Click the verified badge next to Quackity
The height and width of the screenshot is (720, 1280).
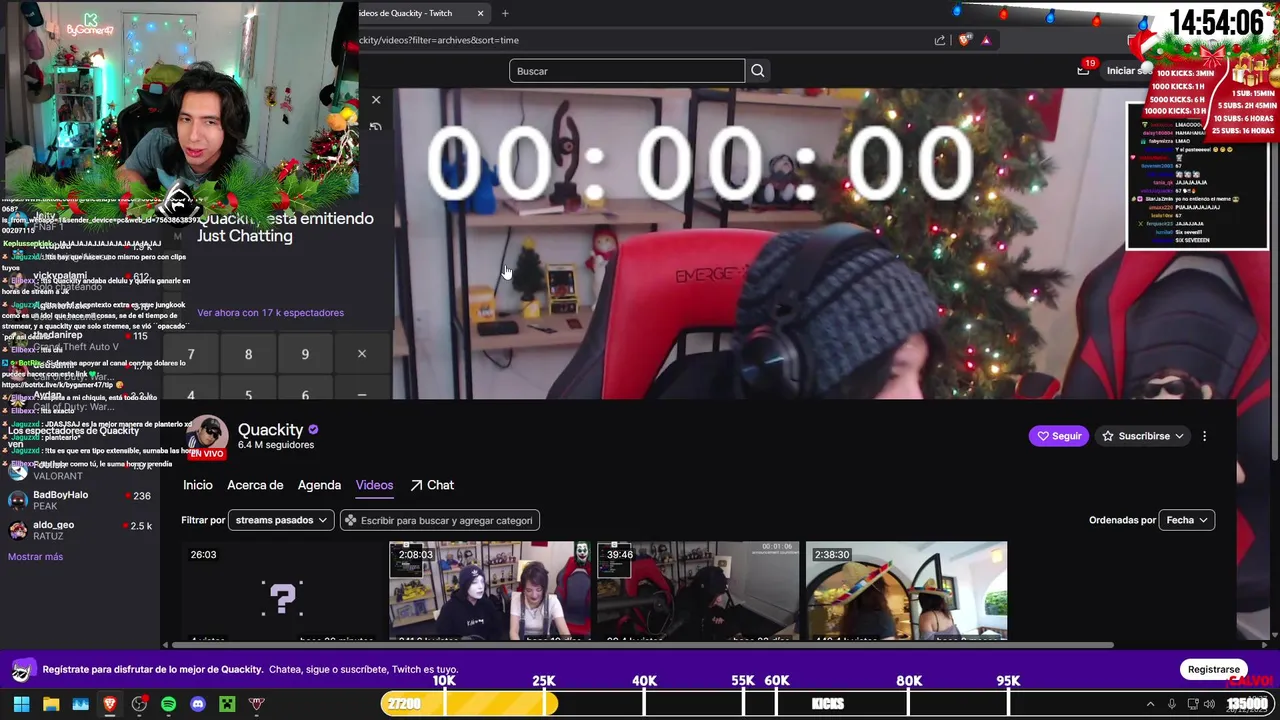point(313,429)
